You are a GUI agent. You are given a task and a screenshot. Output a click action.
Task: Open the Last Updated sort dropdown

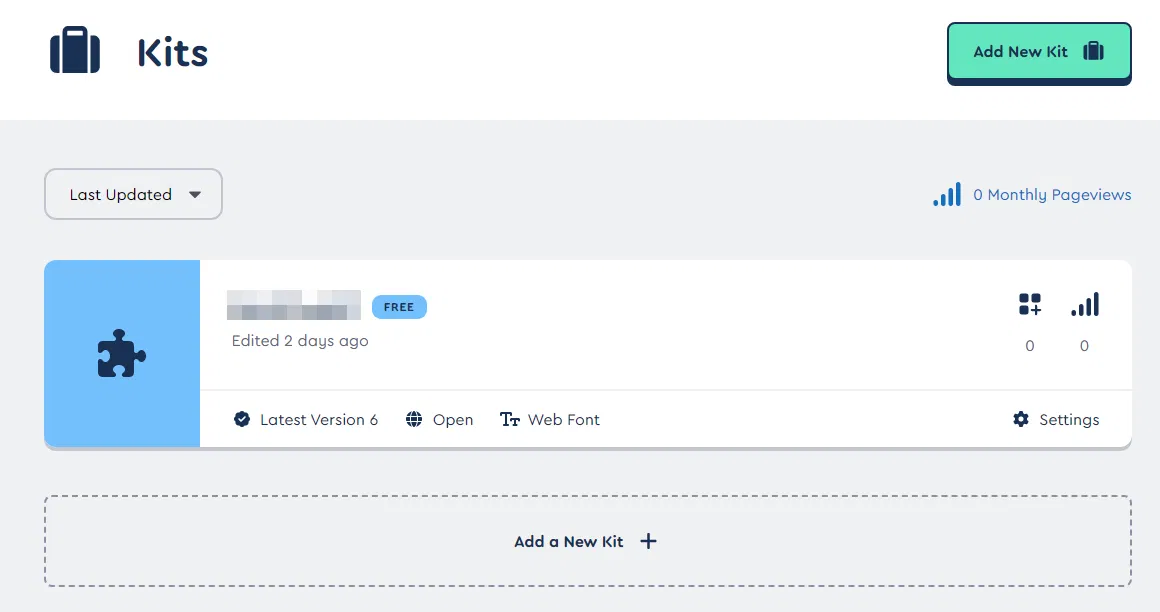[133, 194]
